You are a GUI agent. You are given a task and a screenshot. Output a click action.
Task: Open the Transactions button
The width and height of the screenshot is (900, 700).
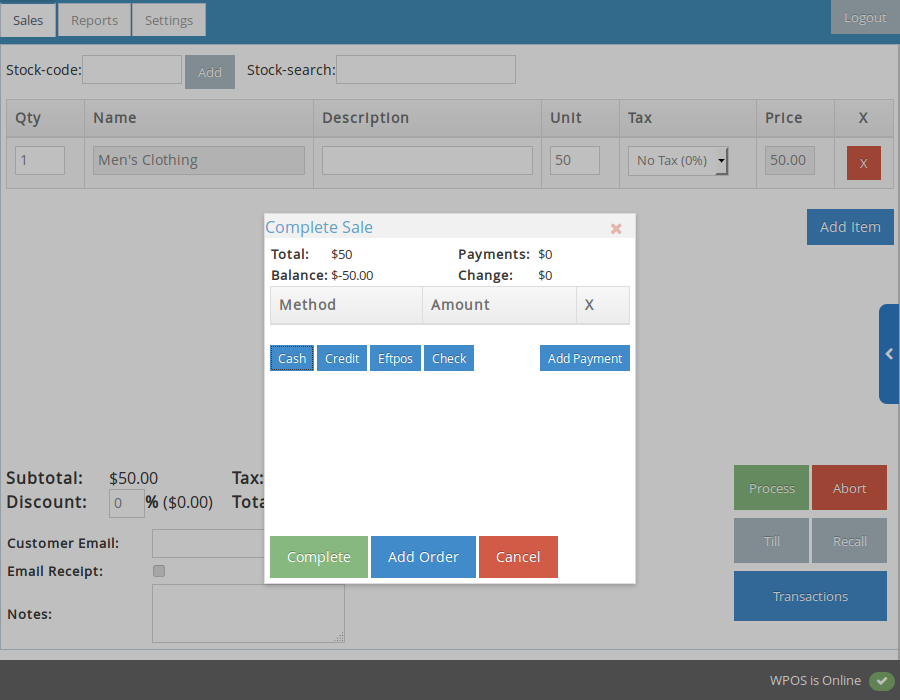point(810,596)
